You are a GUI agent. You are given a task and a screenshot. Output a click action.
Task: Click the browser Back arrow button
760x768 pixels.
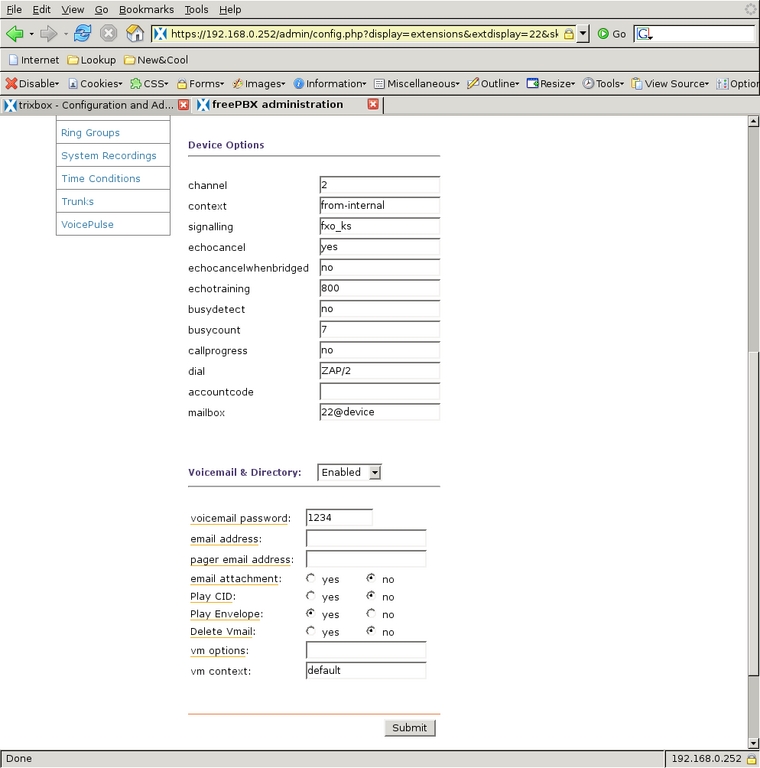click(14, 33)
